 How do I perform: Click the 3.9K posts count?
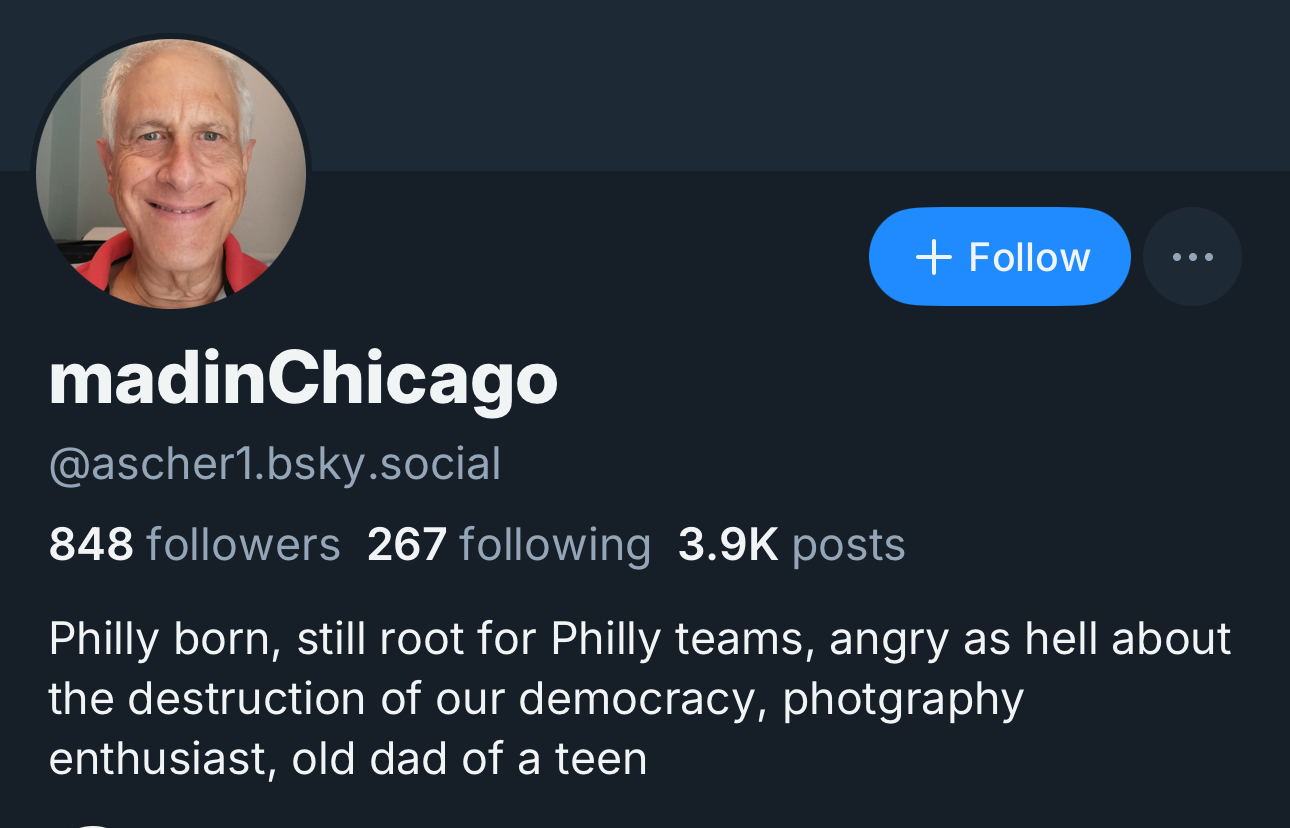click(x=791, y=545)
